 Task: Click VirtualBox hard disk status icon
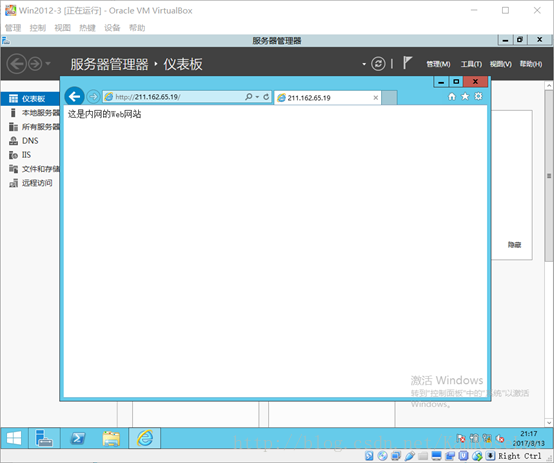tap(369, 456)
